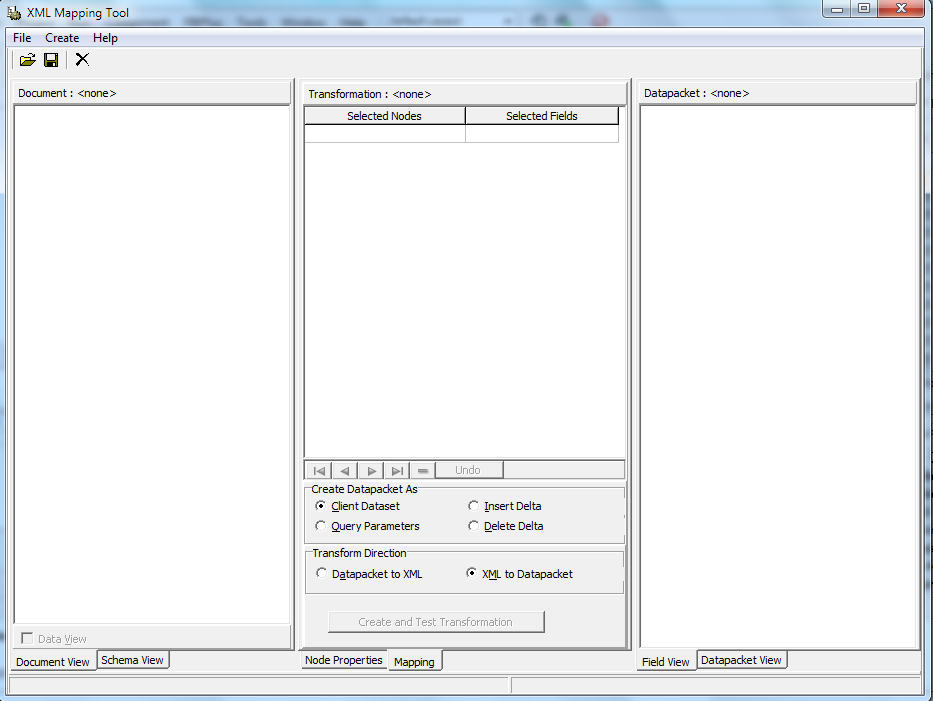Click the Selected Nodes column header
The height and width of the screenshot is (701, 933).
[384, 116]
